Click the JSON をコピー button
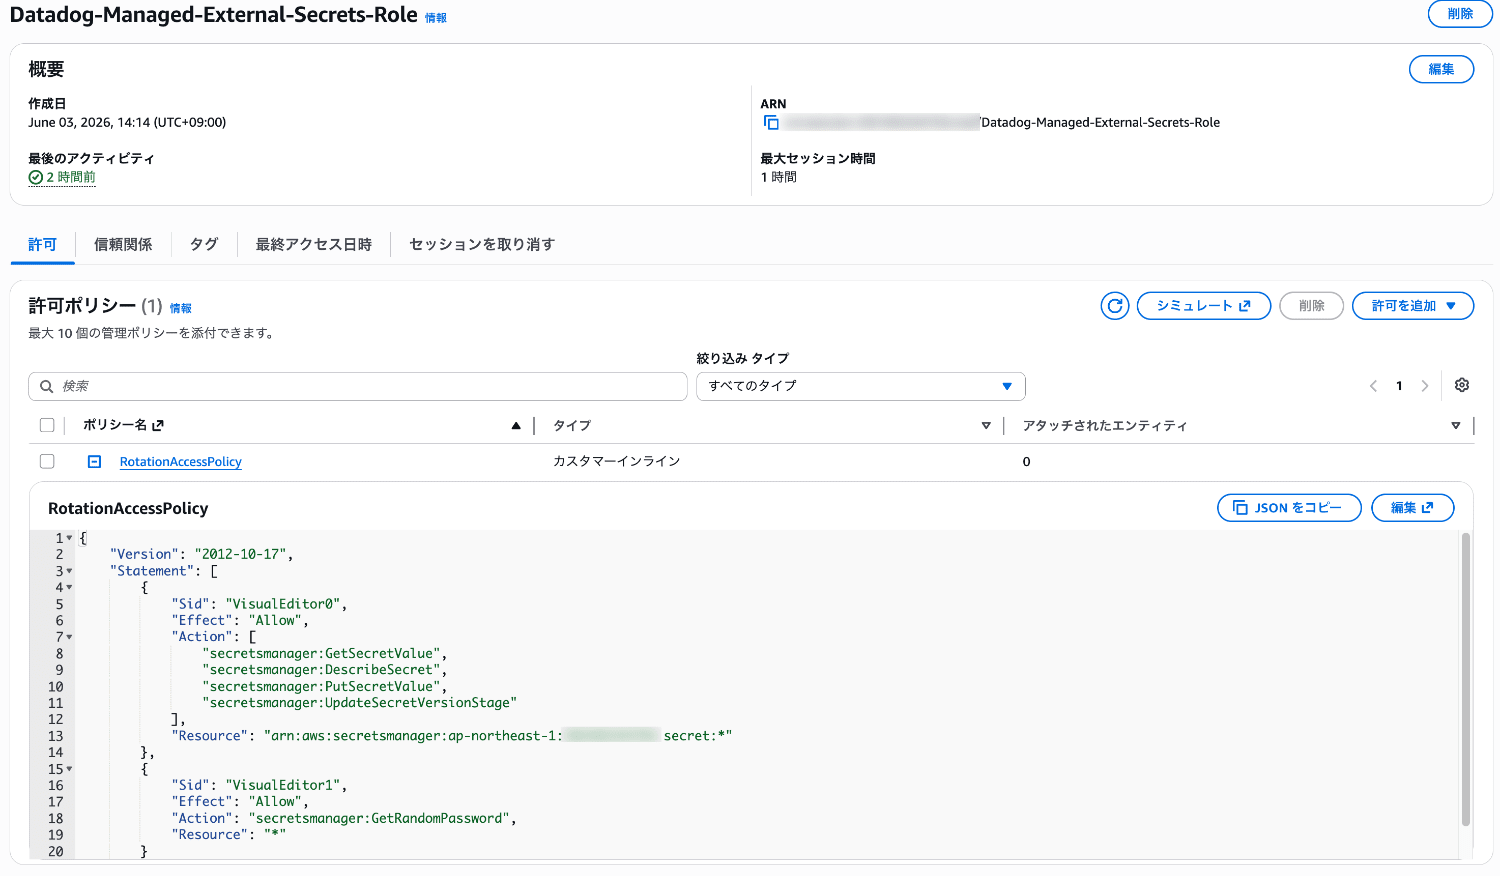This screenshot has height=876, width=1500. (1289, 508)
